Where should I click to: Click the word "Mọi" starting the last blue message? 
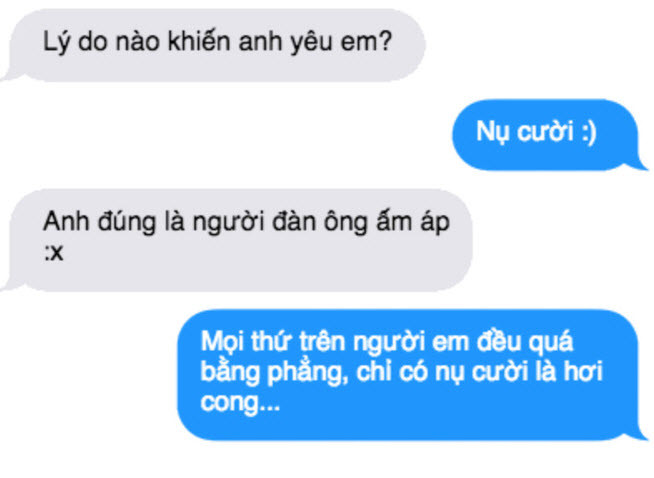tap(222, 342)
